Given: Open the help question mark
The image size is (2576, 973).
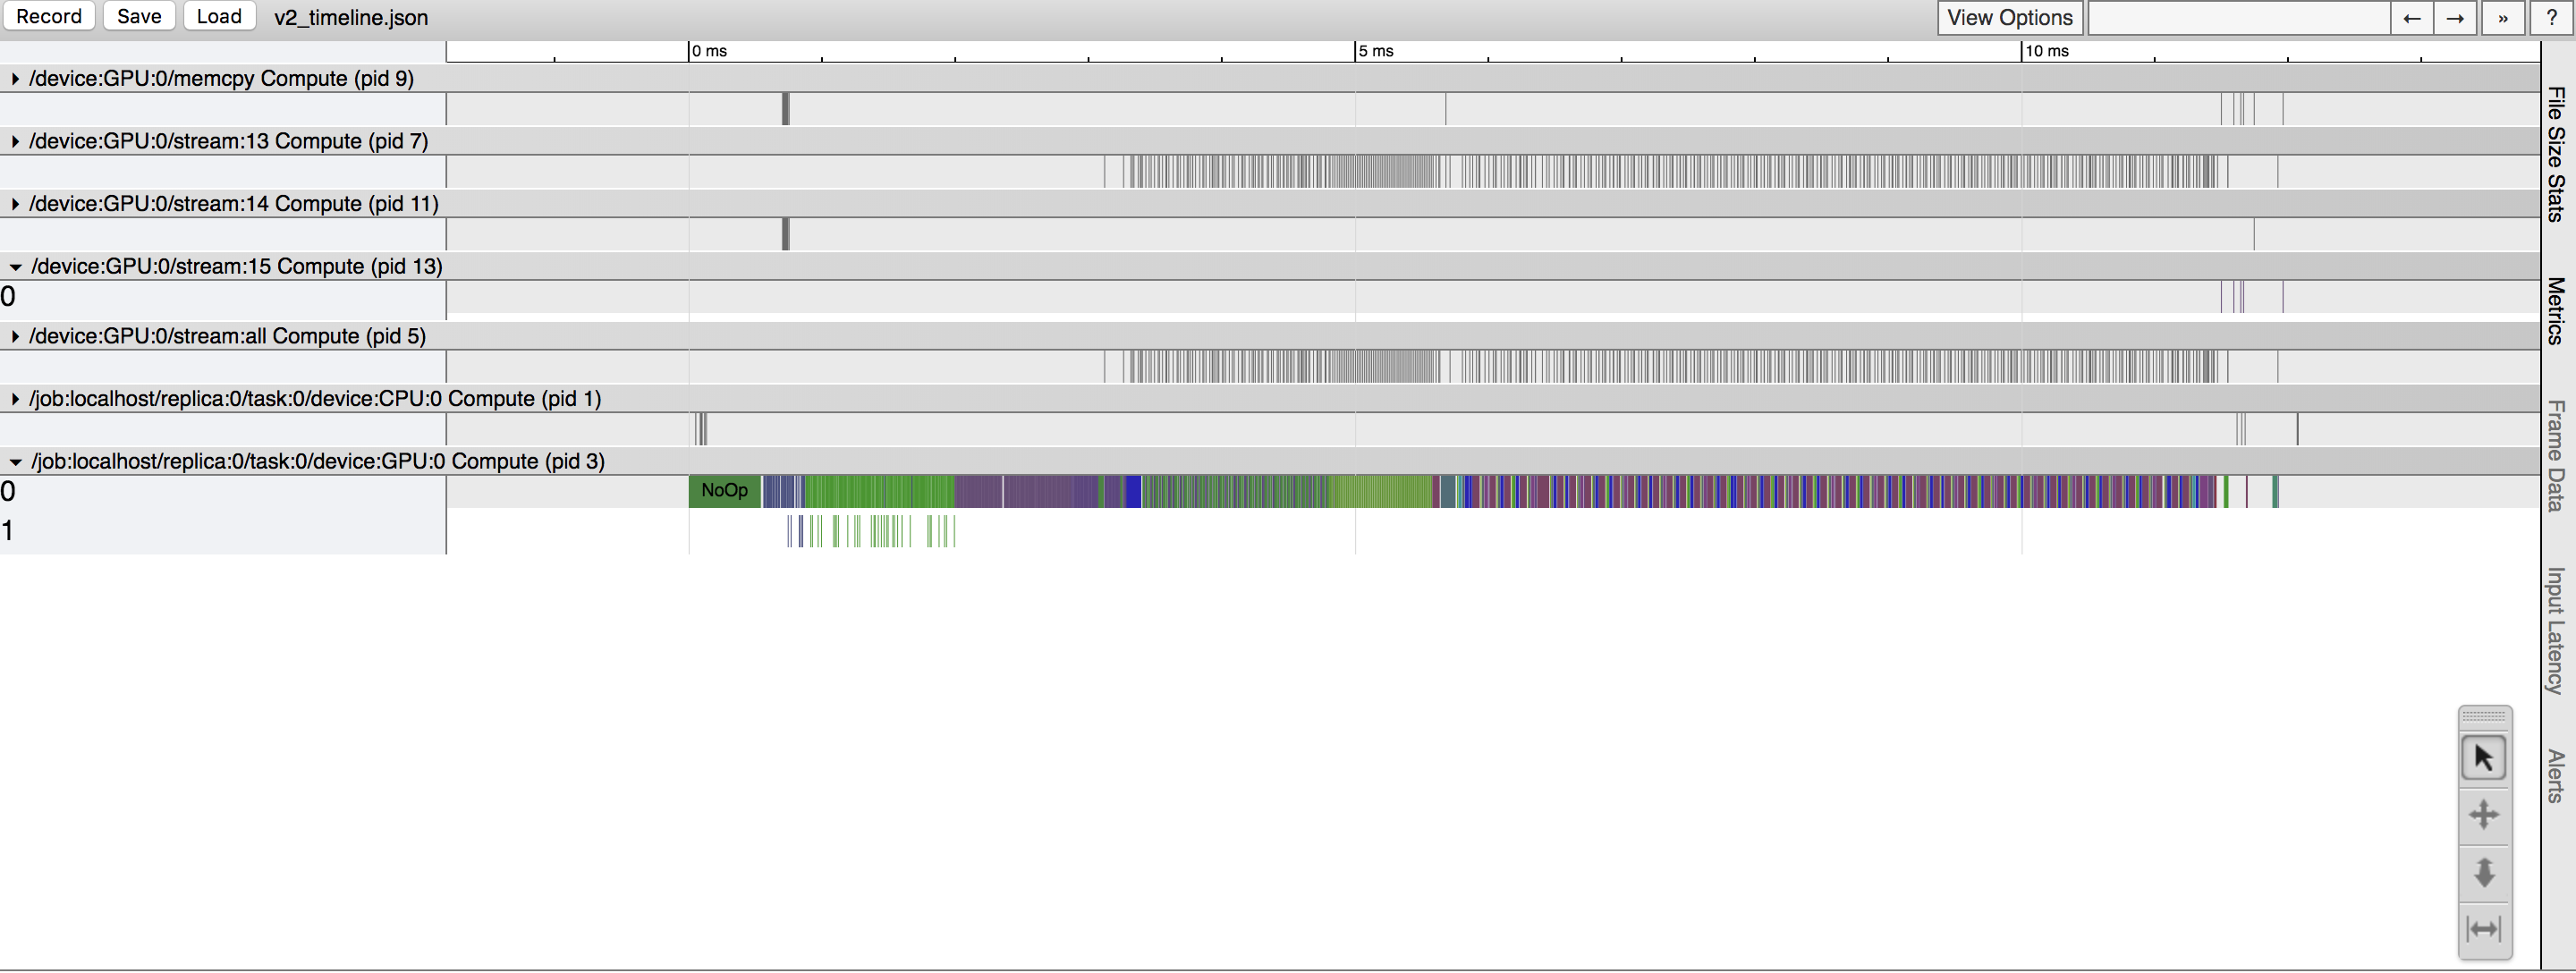Looking at the screenshot, I should click(2551, 18).
